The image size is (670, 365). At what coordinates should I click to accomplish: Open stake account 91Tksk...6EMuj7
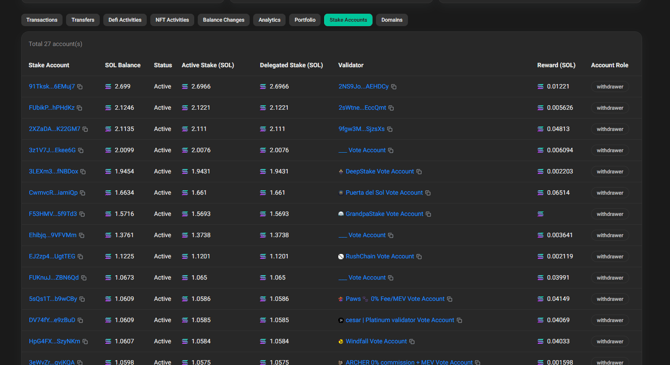click(52, 86)
